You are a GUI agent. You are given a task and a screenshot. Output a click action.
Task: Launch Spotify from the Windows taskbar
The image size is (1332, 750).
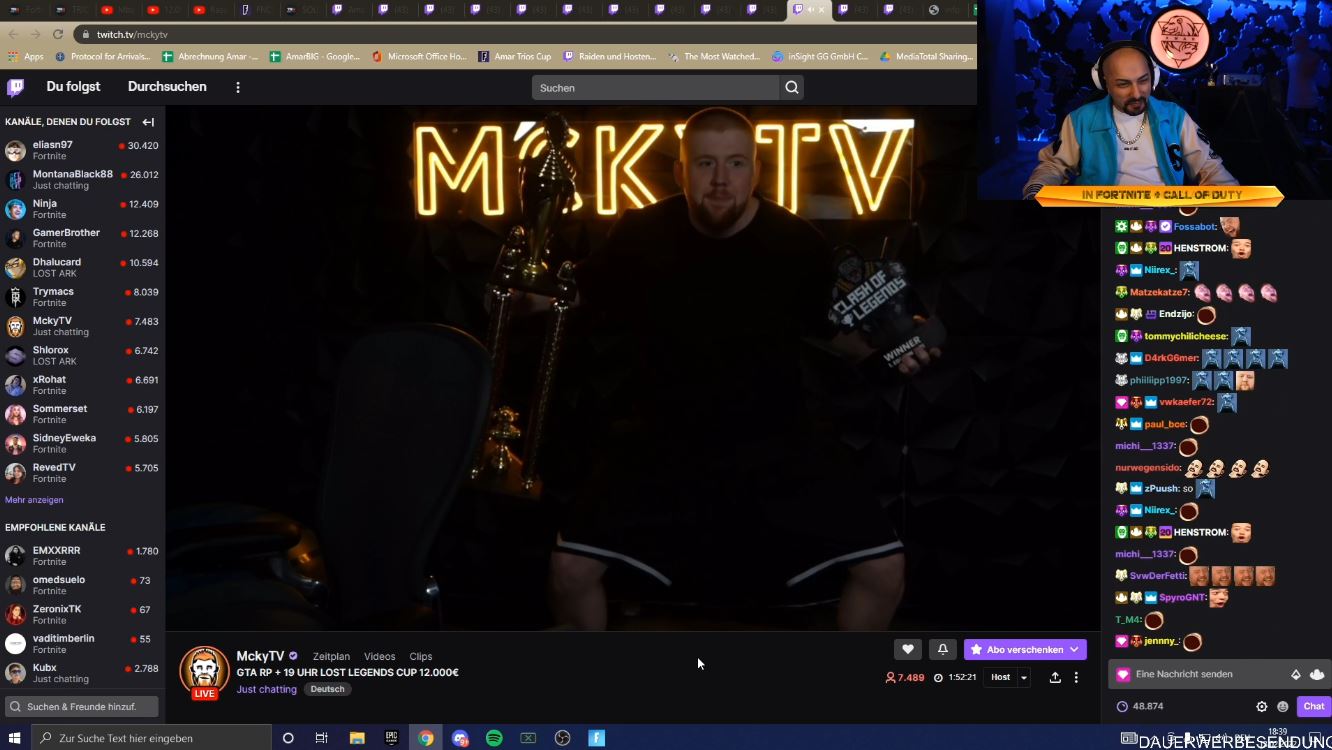tap(493, 738)
